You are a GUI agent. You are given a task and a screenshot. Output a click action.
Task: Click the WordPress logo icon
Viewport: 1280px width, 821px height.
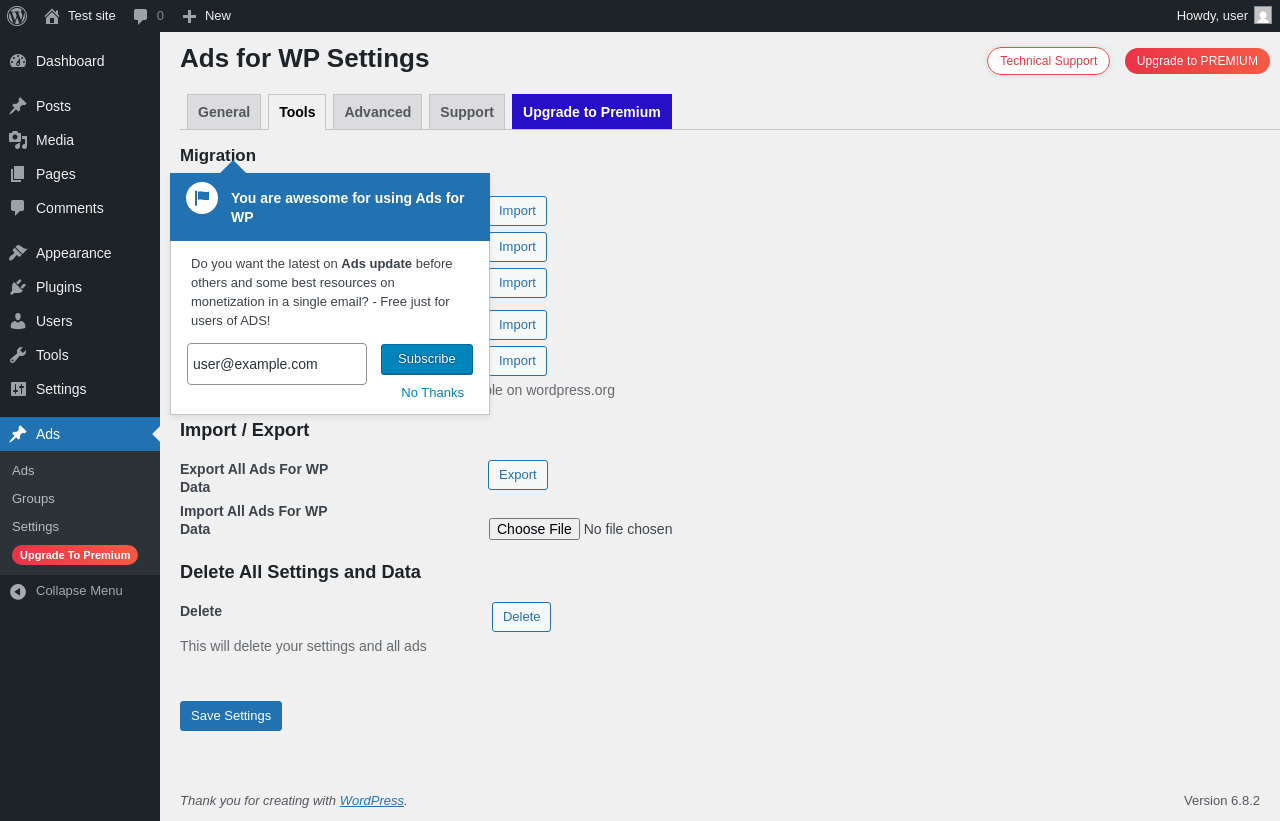[x=17, y=16]
